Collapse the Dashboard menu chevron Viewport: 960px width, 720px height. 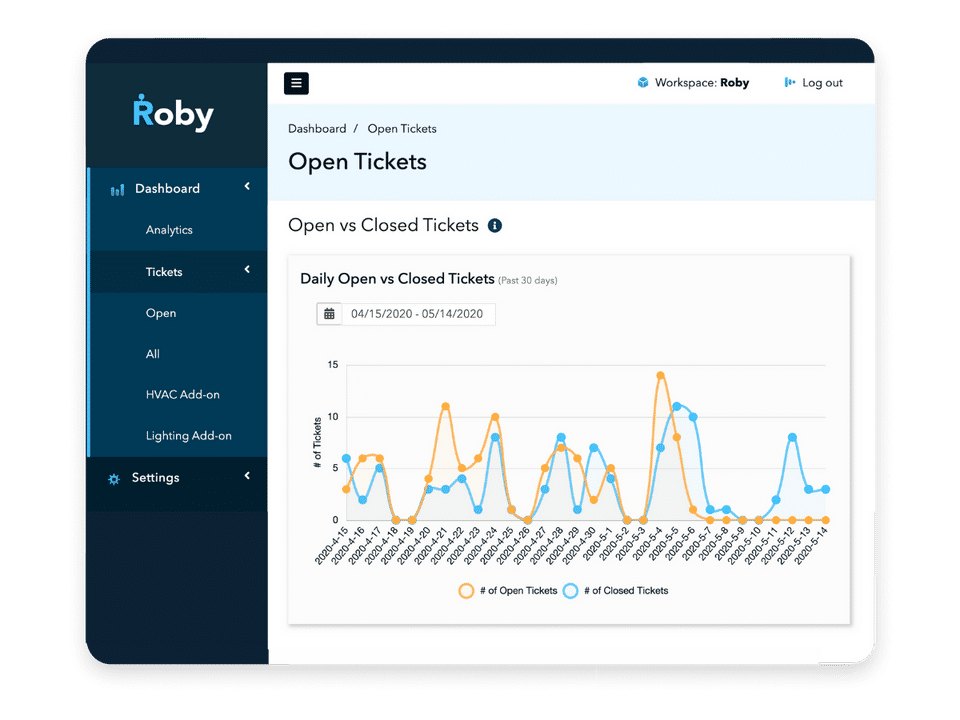point(247,186)
